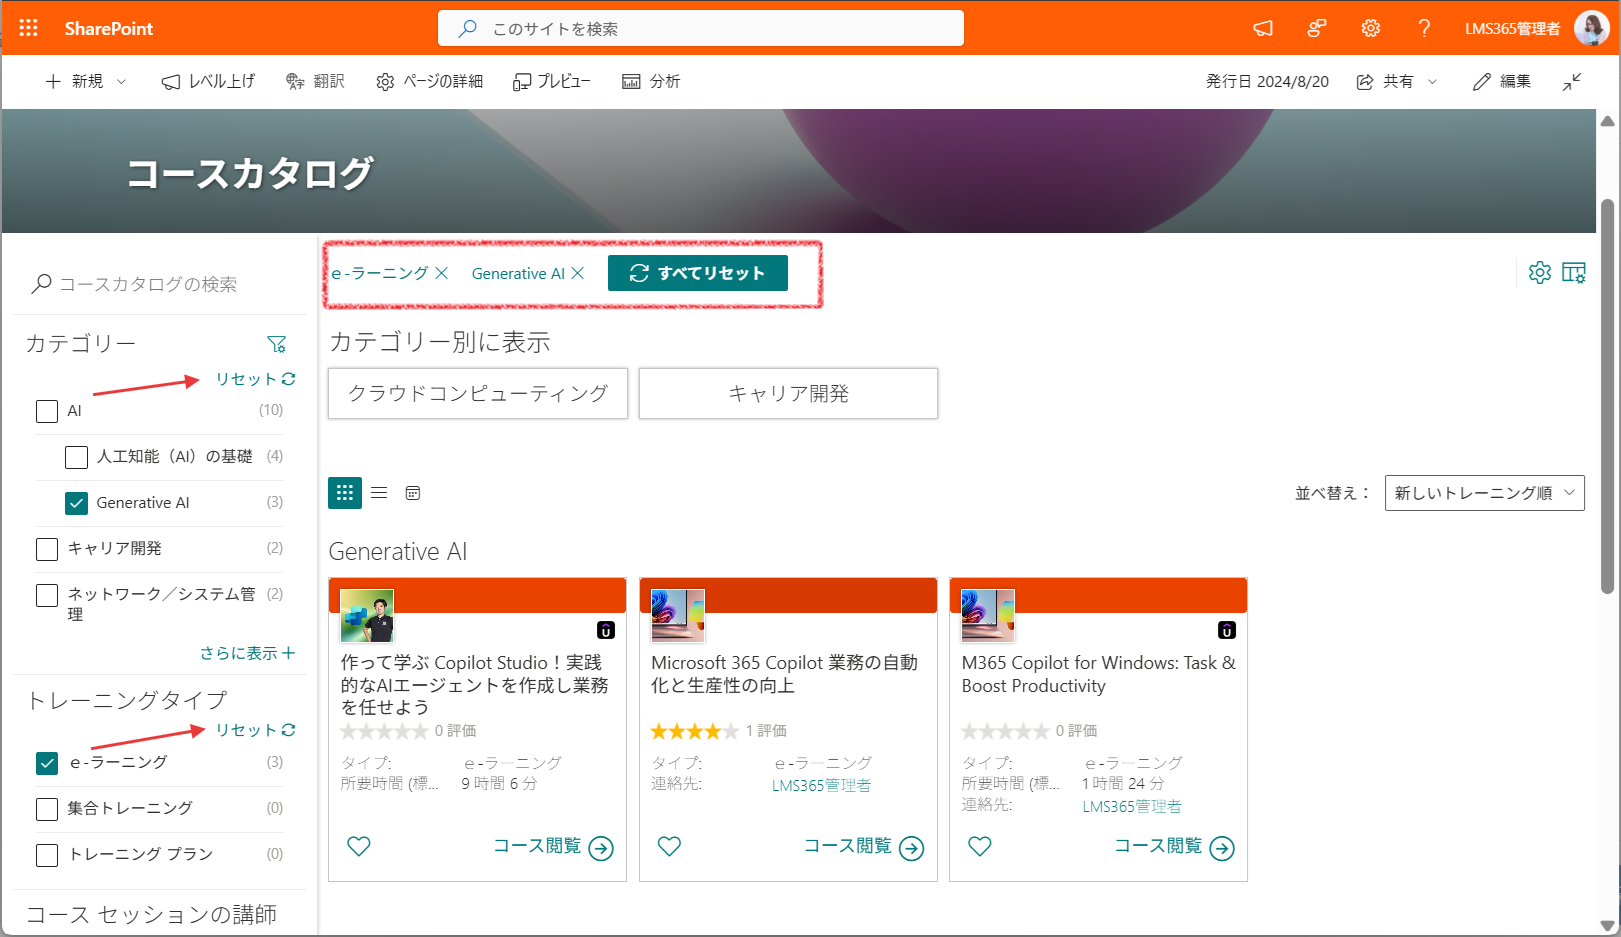This screenshot has height=937, width=1621.
Task: Check the 人工知能（AI）の基礎 checkbox
Action: click(76, 457)
